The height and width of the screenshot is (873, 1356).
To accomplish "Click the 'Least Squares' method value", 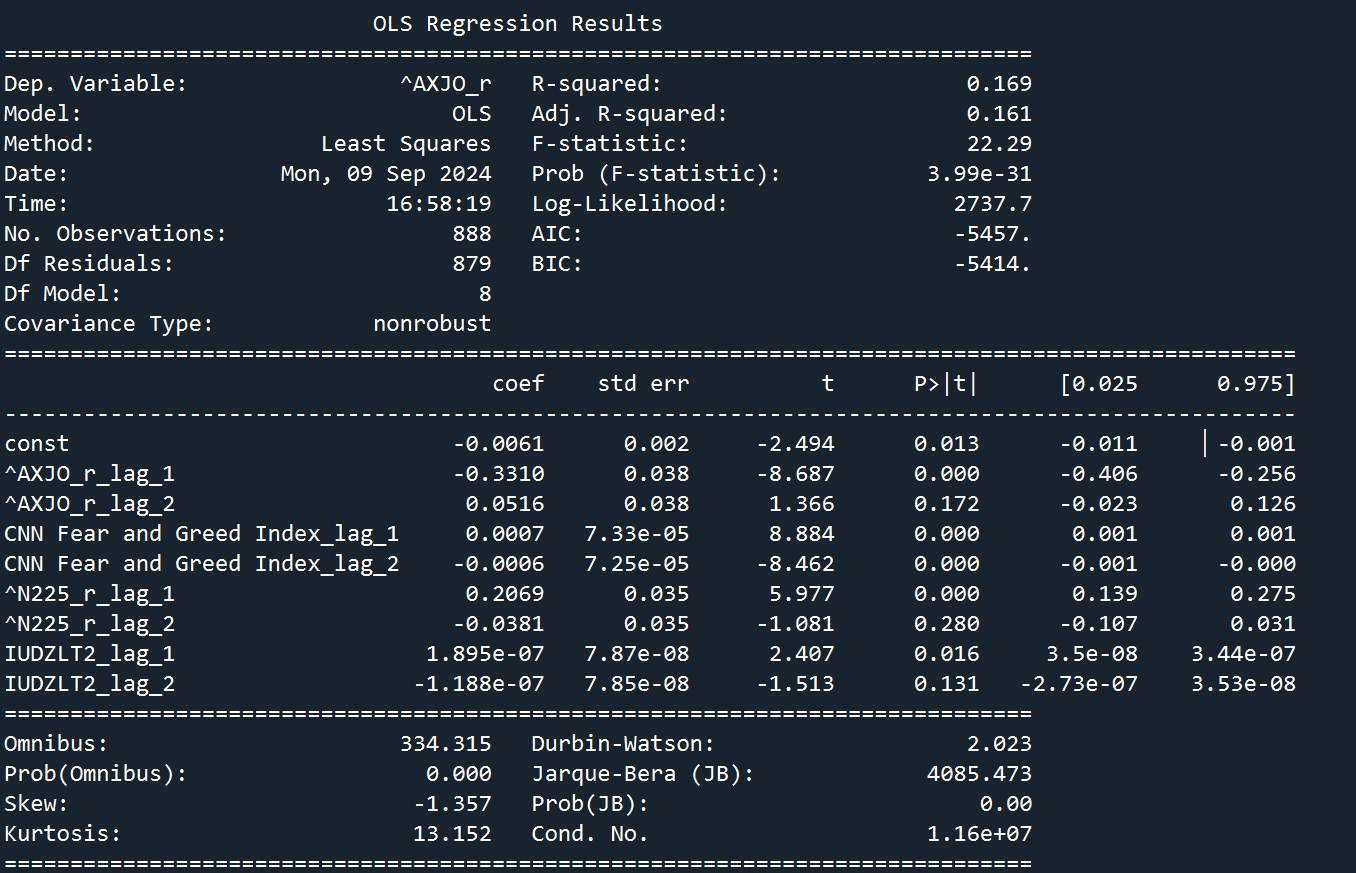I will 406,144.
